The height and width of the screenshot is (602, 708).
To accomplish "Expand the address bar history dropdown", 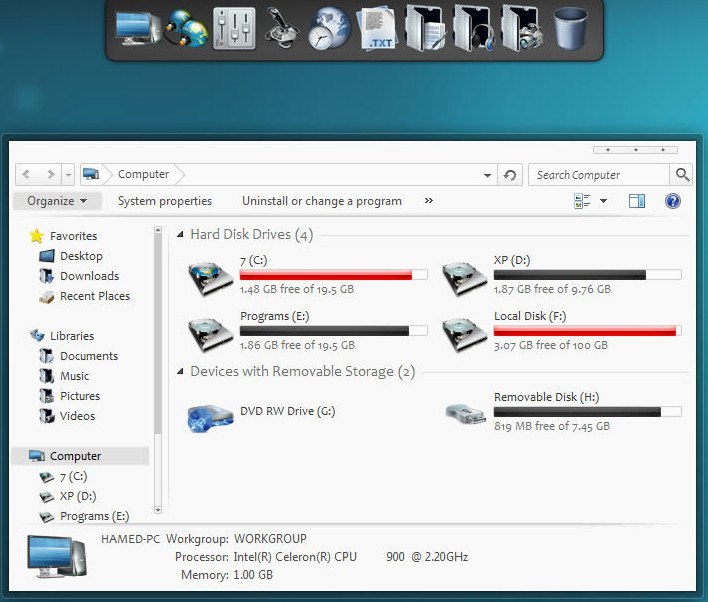I will tap(487, 175).
